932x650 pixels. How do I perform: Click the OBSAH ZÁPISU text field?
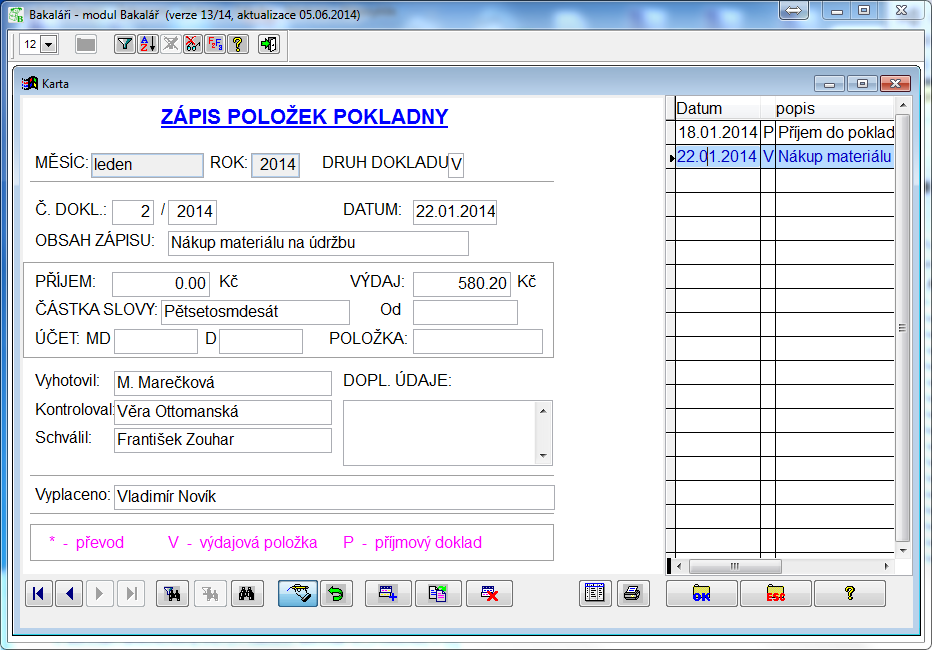click(317, 243)
